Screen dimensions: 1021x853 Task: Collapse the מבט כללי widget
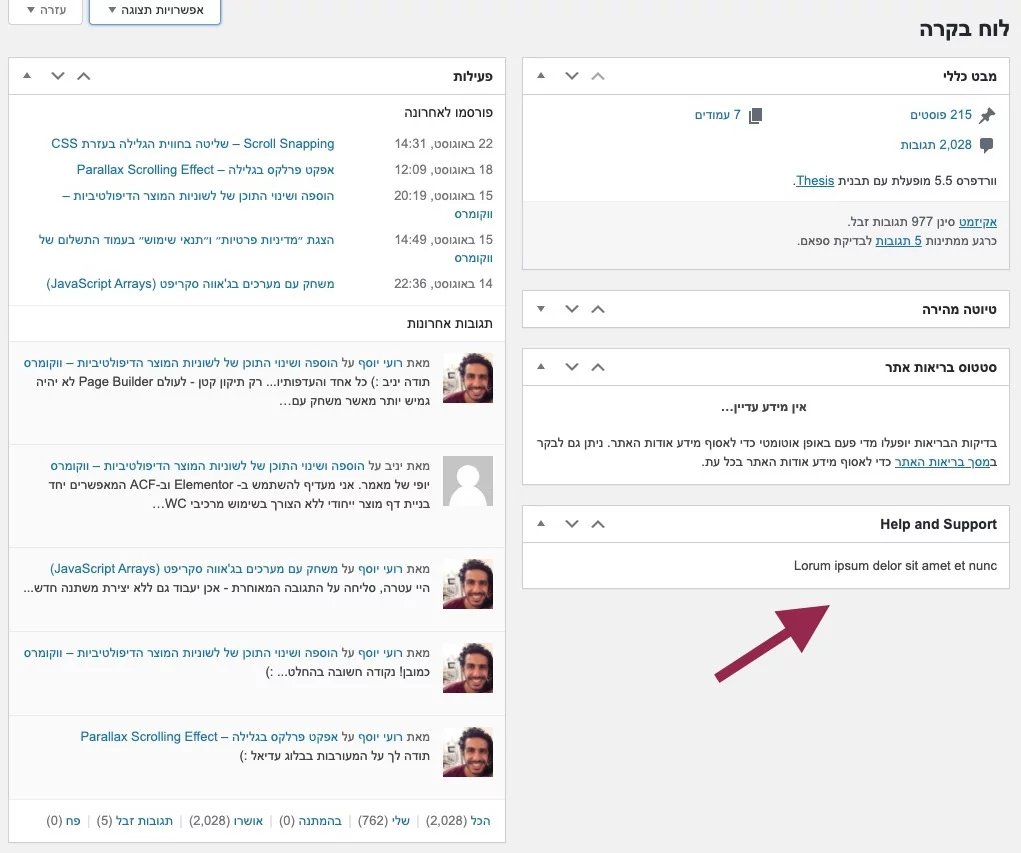[x=540, y=76]
